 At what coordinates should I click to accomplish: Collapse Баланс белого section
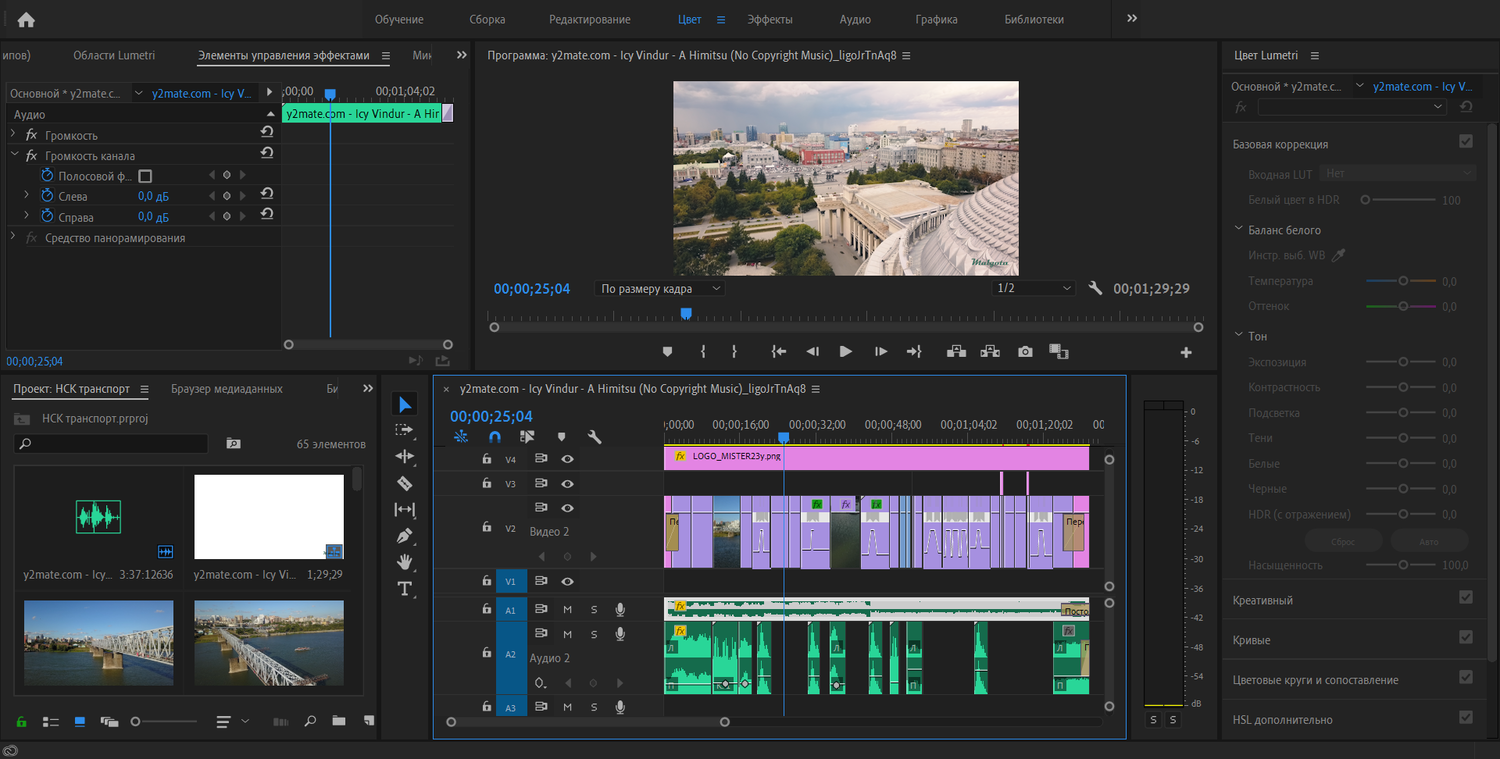(x=1238, y=230)
